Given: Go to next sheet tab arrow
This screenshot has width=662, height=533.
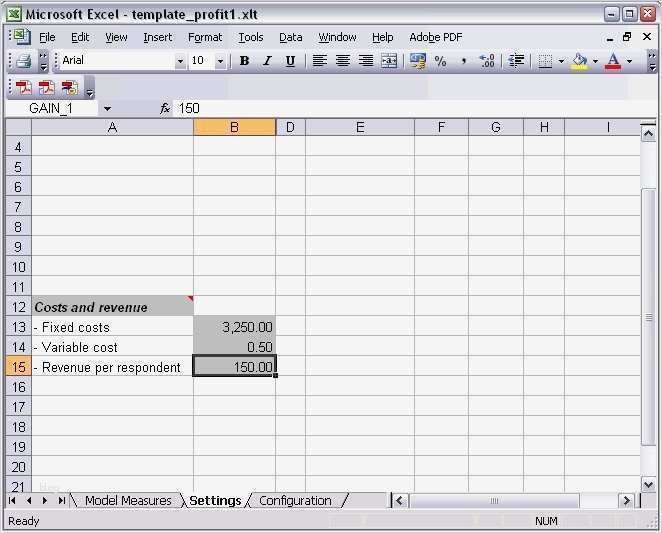Looking at the screenshot, I should tap(45, 501).
